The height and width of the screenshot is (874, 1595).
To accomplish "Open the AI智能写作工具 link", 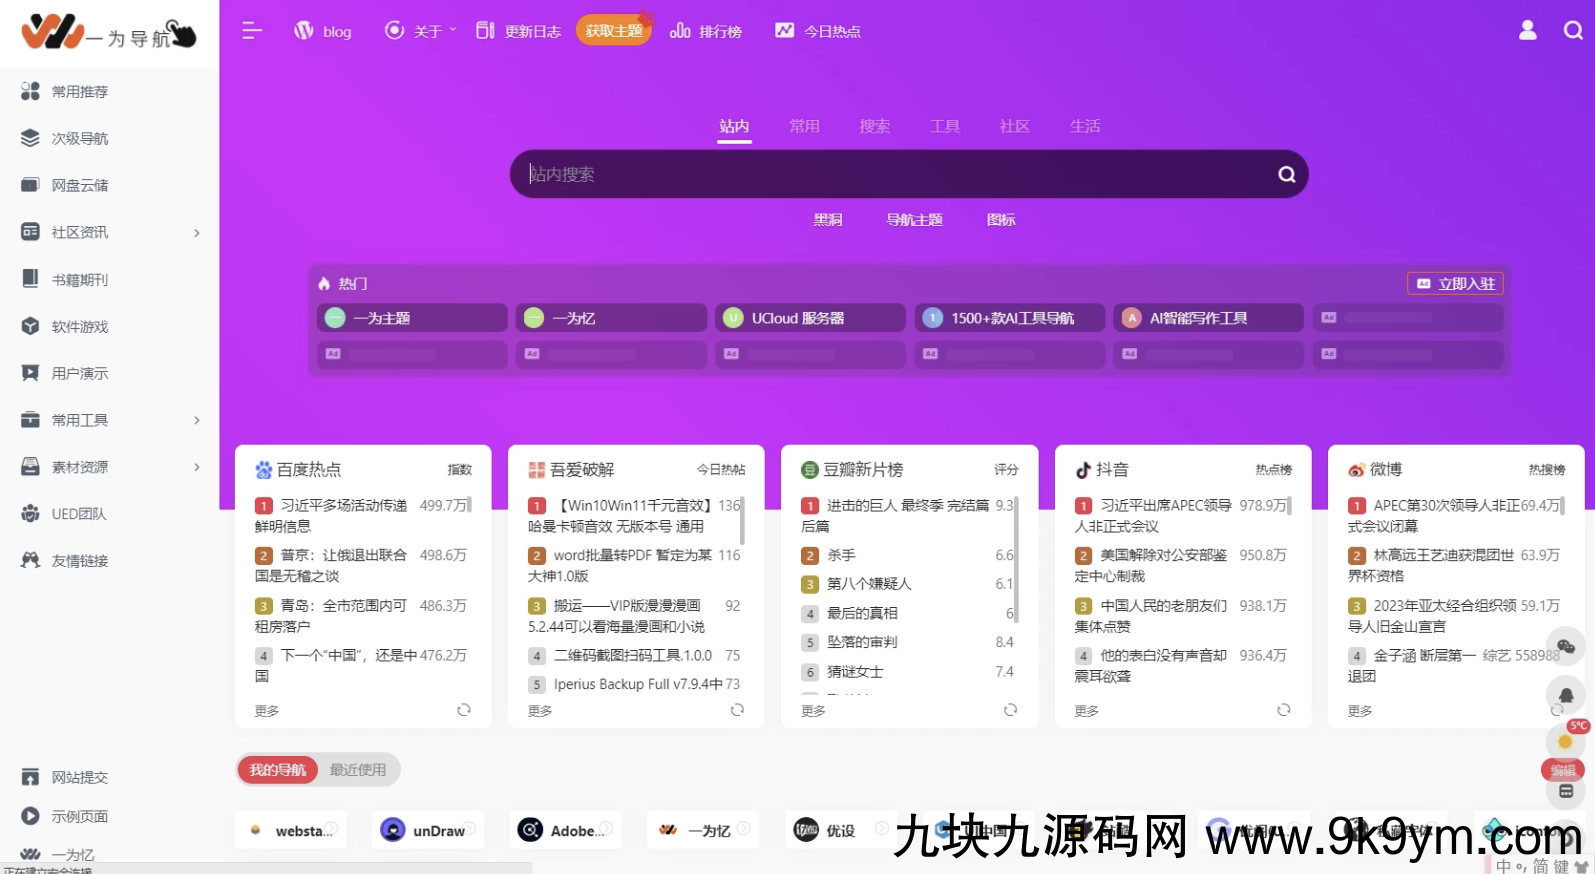I will coord(1208,318).
